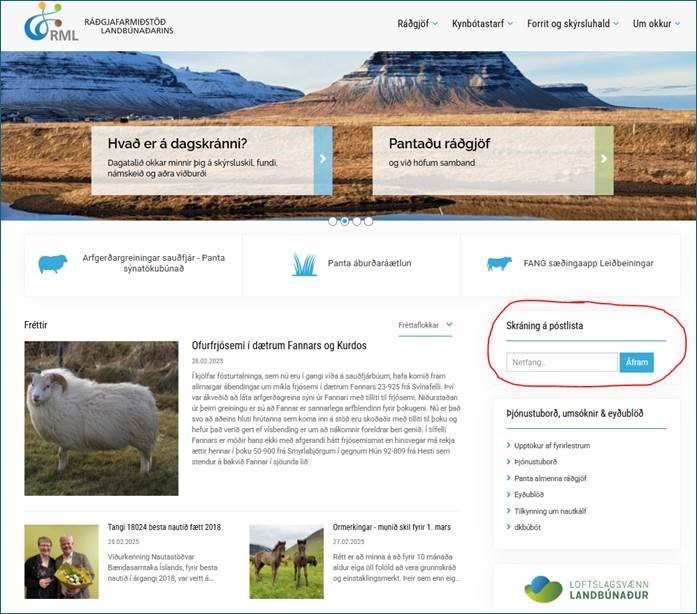
Task: Click the Loftslagsvænn Landbúnaður logo
Action: click(x=585, y=588)
